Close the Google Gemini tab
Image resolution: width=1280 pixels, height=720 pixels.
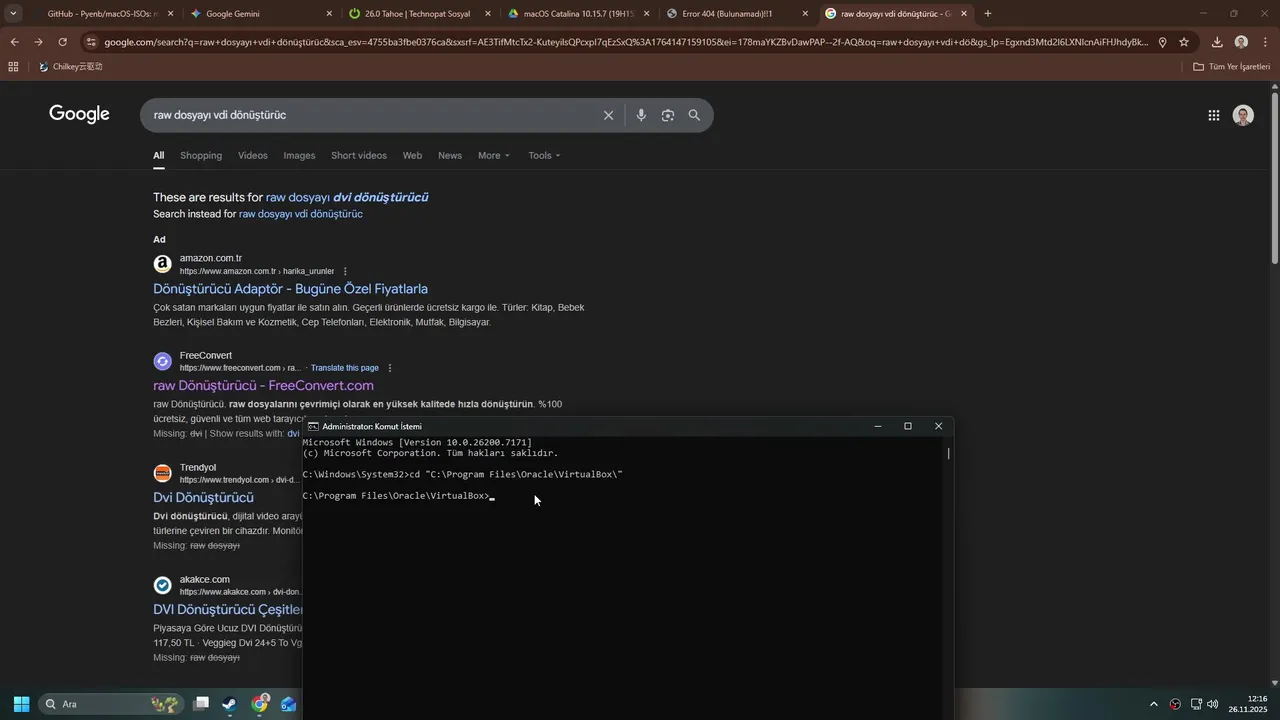pyautogui.click(x=330, y=14)
